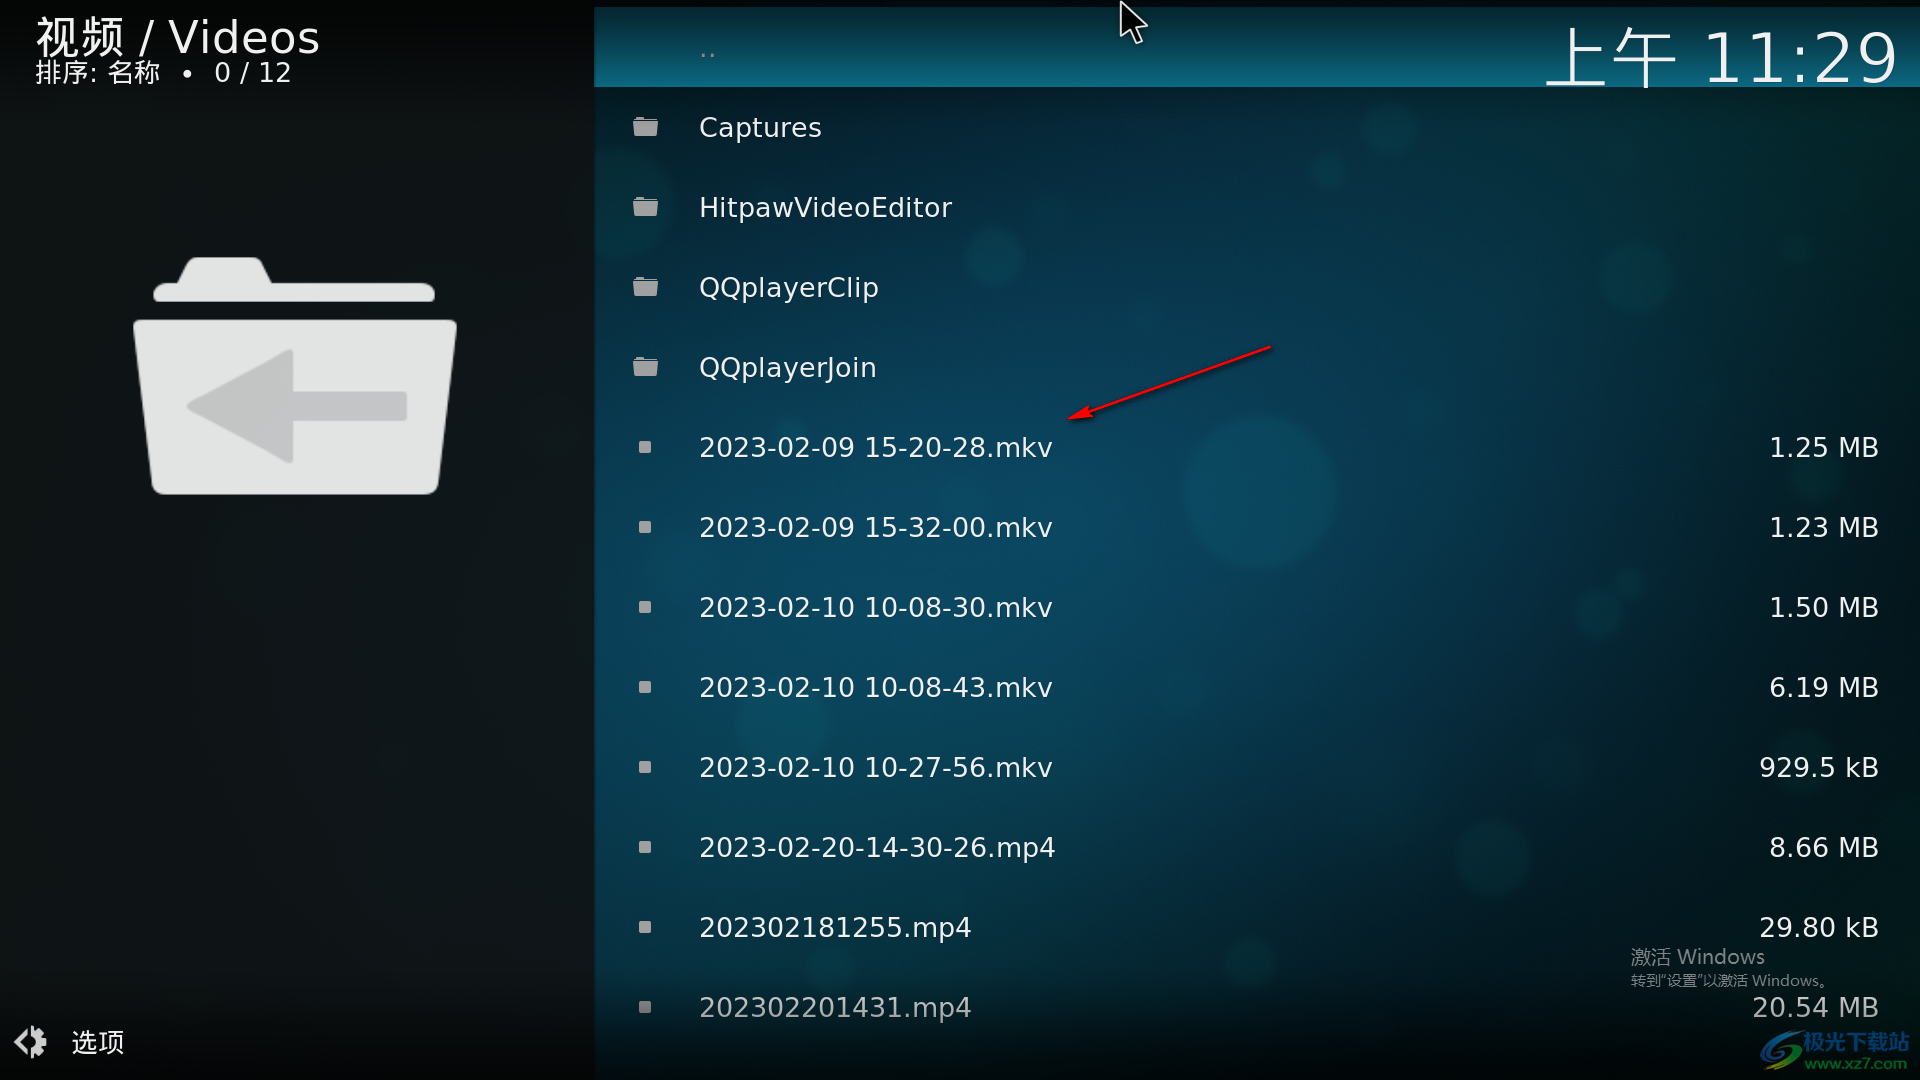
Task: Select 202302201431.mp4 video
Action: pos(1256,1007)
